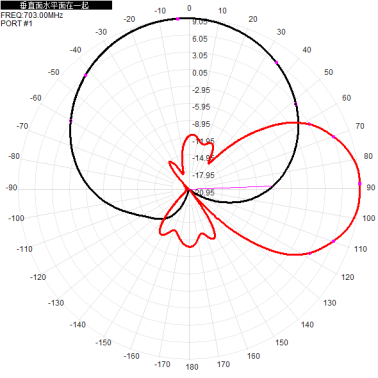Select the positive '40' angle label
Viewport: 378px width, 378px height.
pyautogui.click(x=307, y=50)
